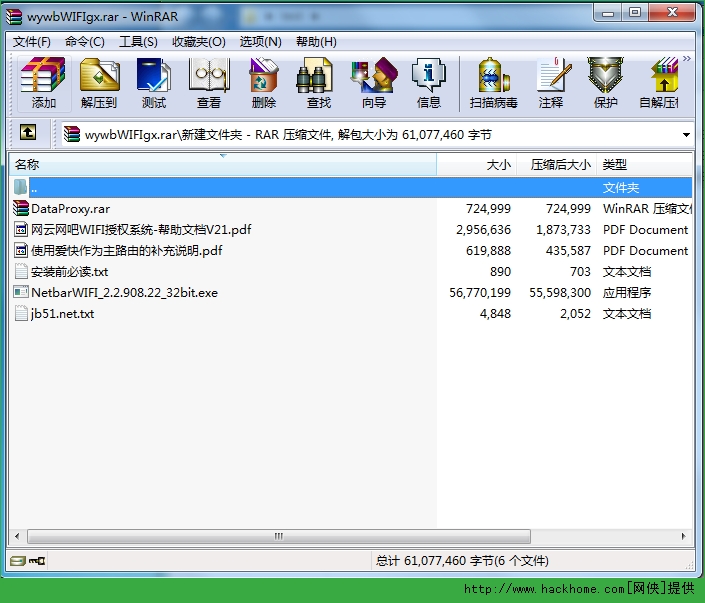The width and height of the screenshot is (705, 603).
Task: Click the packed size value 2,052
Action: coord(576,313)
